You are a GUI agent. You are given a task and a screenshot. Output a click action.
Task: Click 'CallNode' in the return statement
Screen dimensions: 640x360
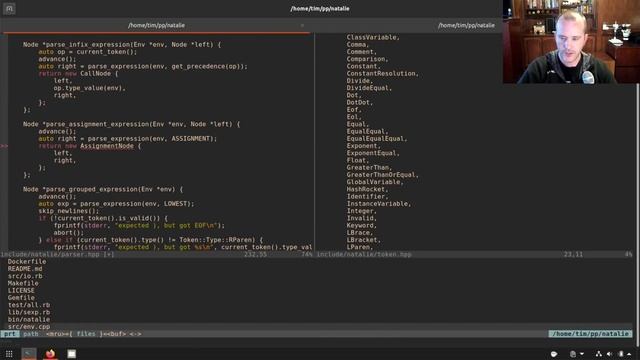96,73
